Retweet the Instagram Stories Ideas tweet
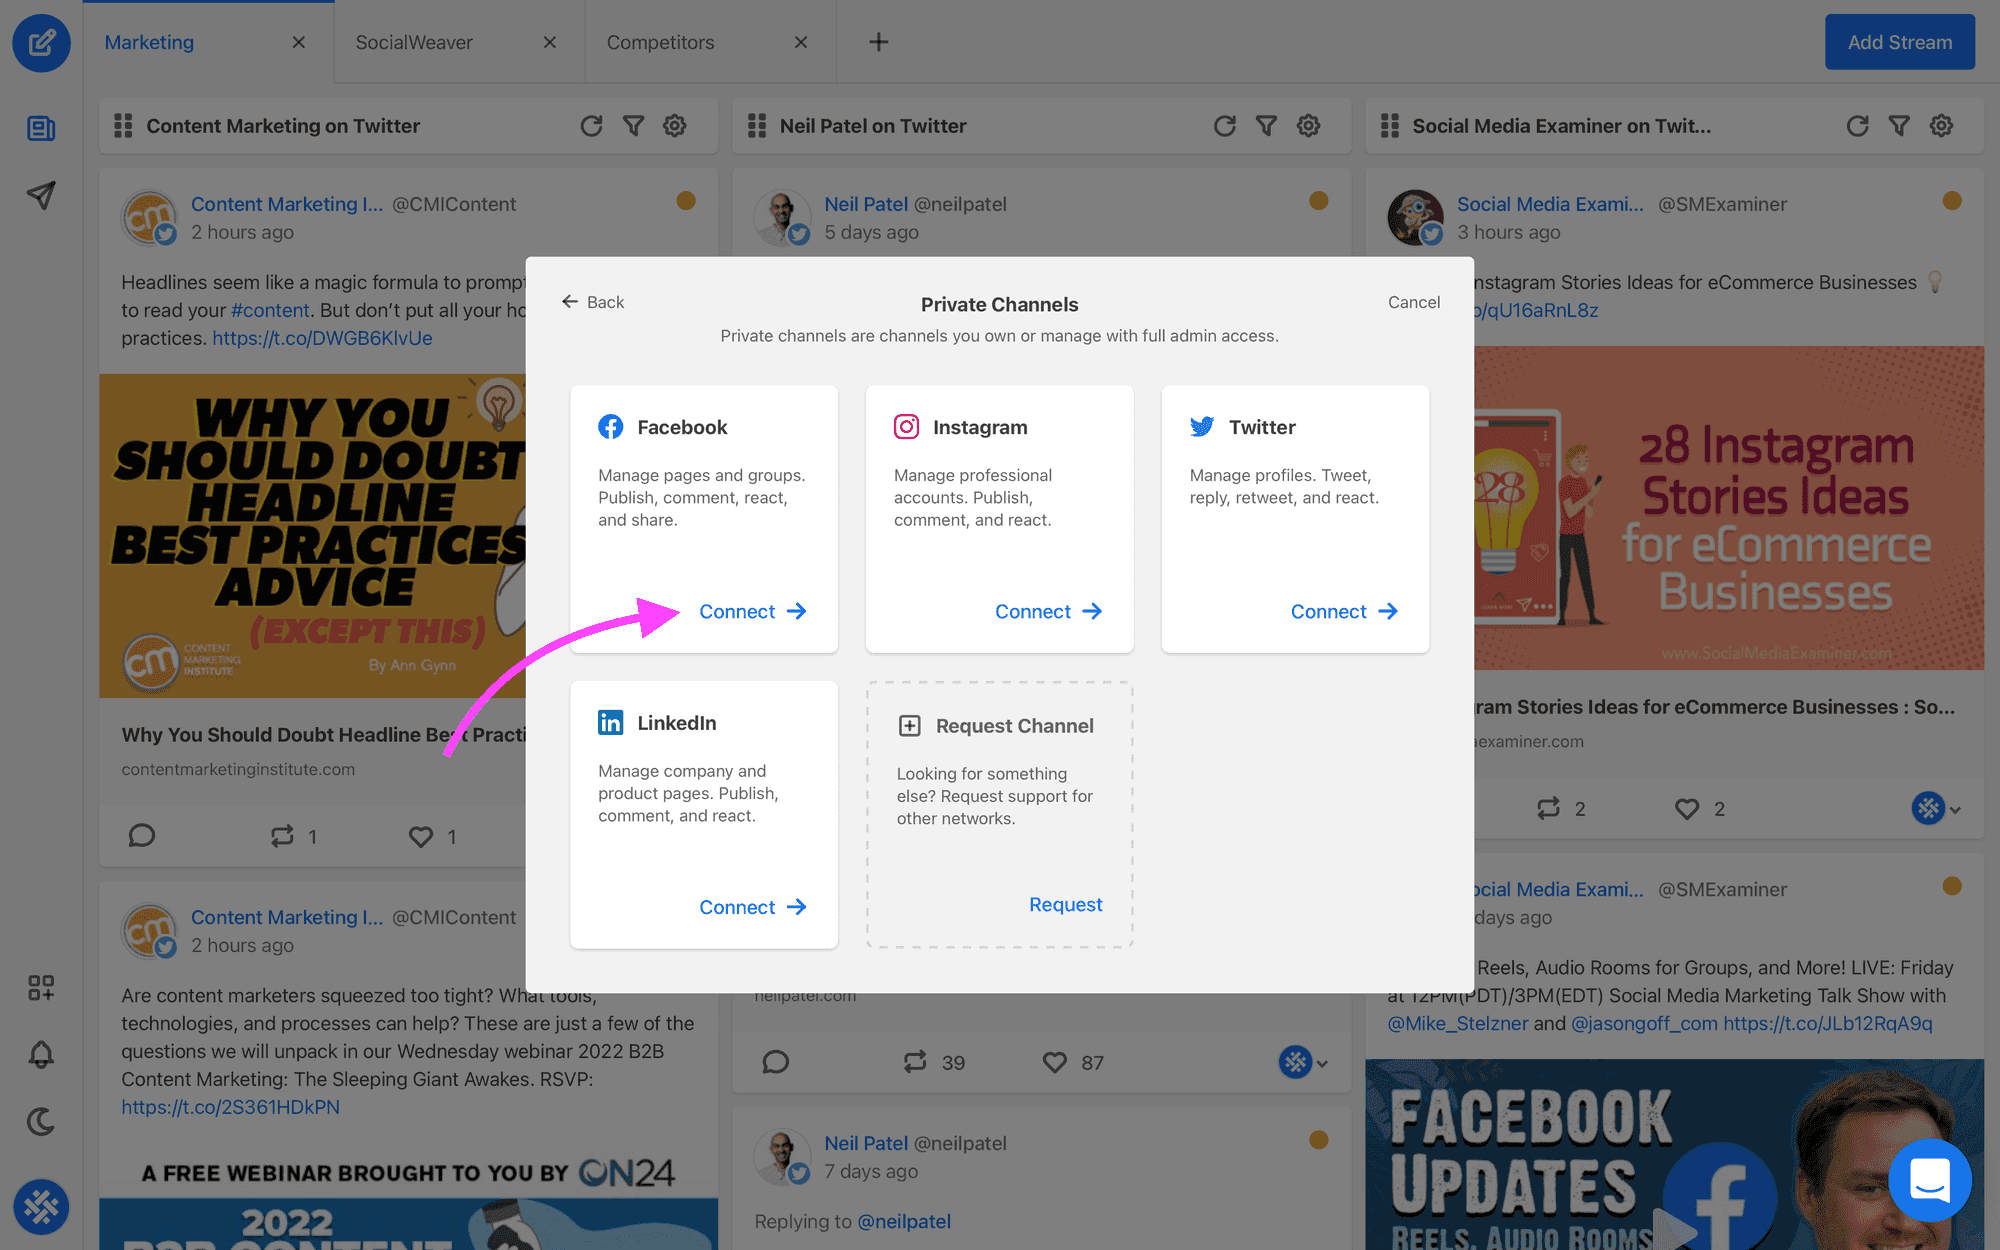This screenshot has height=1250, width=2000. (x=1548, y=808)
